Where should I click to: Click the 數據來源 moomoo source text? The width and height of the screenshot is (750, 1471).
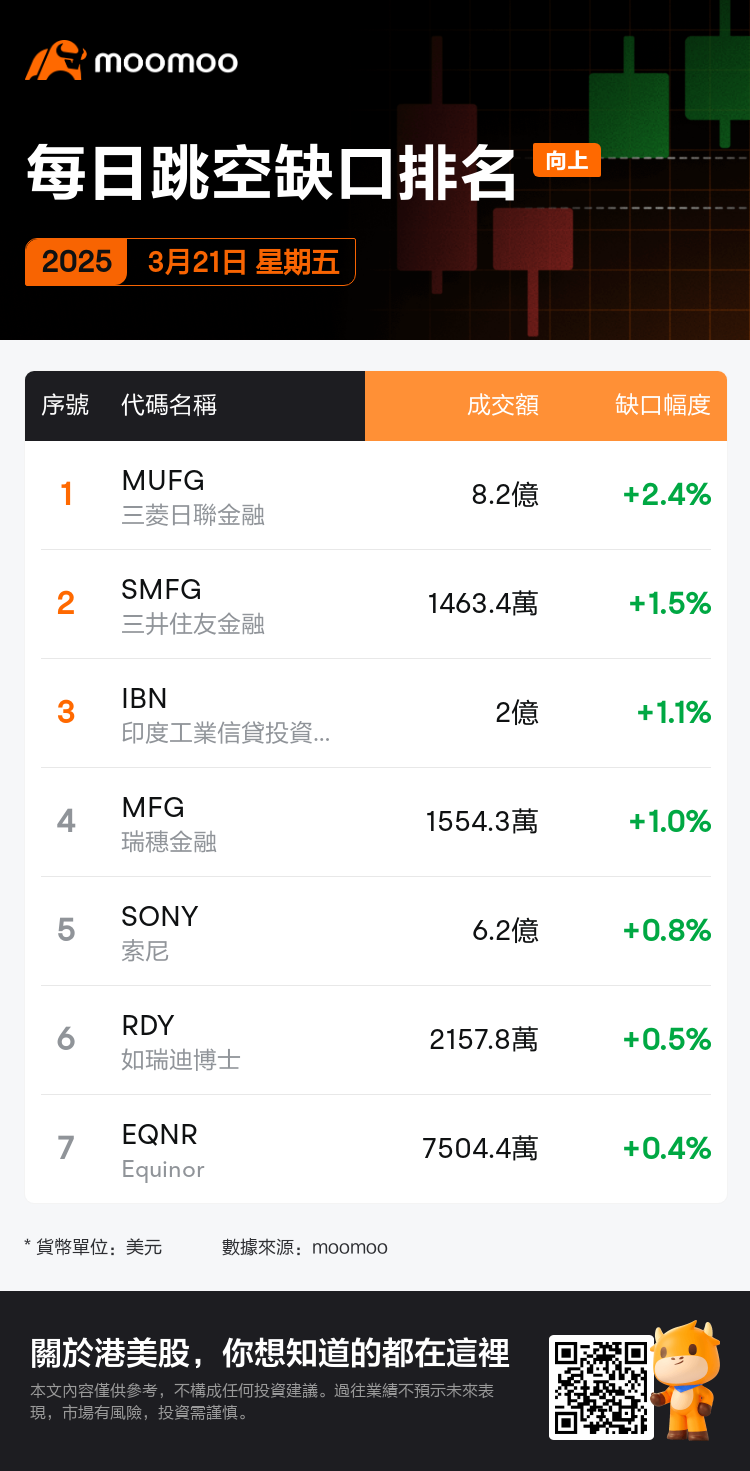tap(304, 1247)
